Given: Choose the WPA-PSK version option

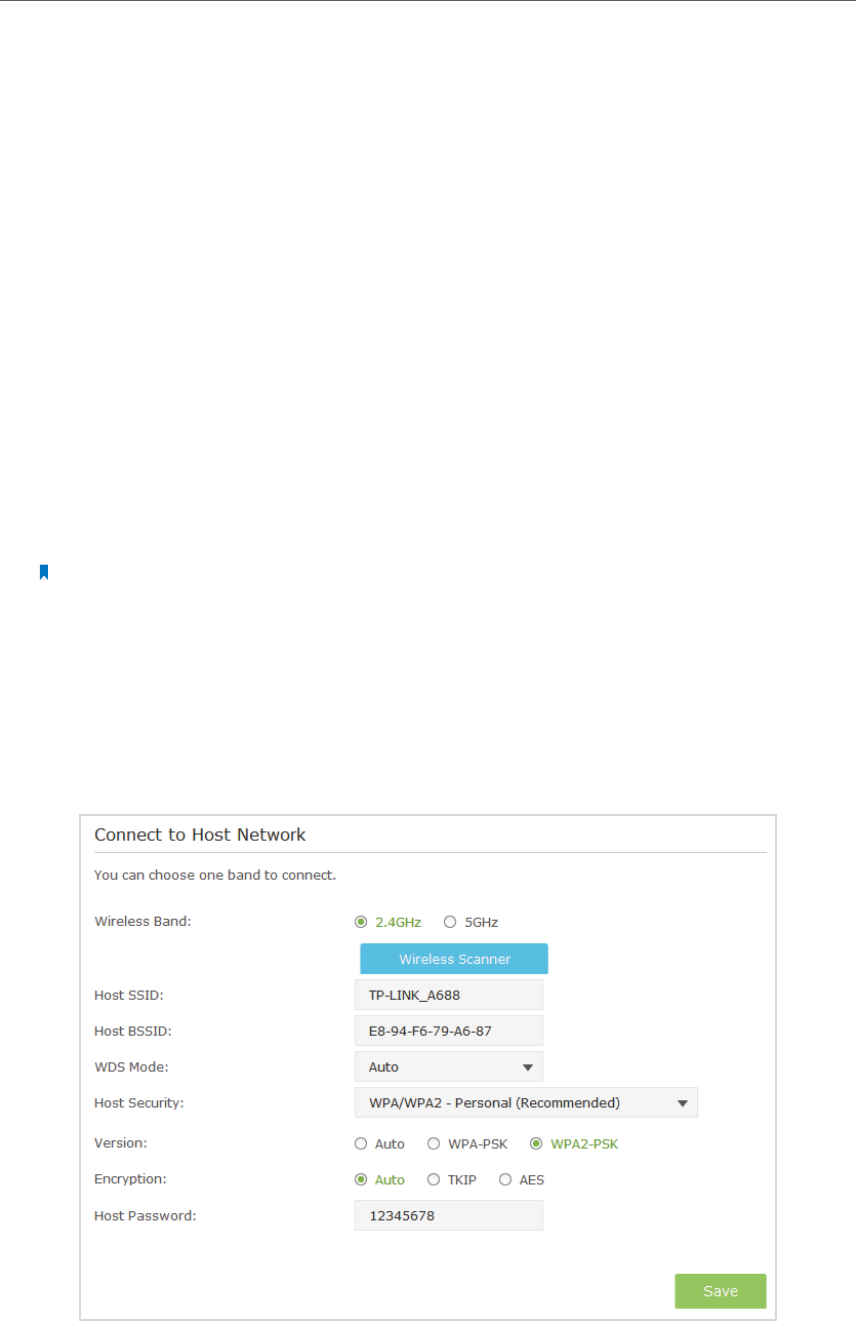Looking at the screenshot, I should click(x=434, y=1144).
